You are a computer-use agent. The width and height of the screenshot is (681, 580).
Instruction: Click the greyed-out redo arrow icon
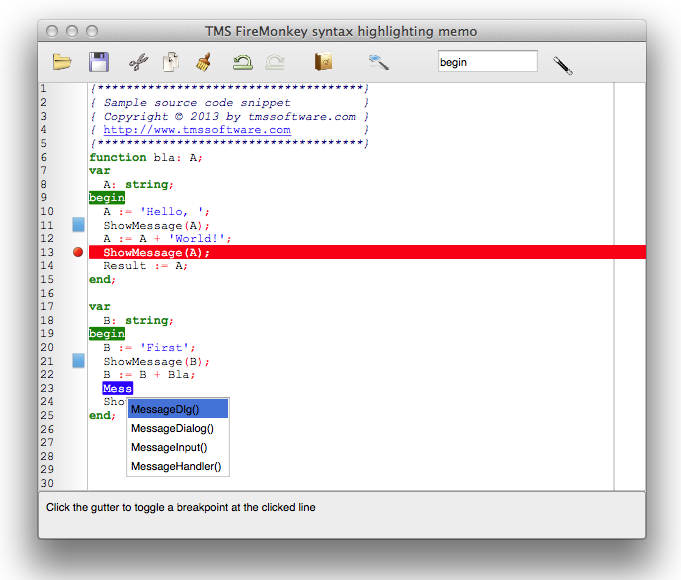275,62
